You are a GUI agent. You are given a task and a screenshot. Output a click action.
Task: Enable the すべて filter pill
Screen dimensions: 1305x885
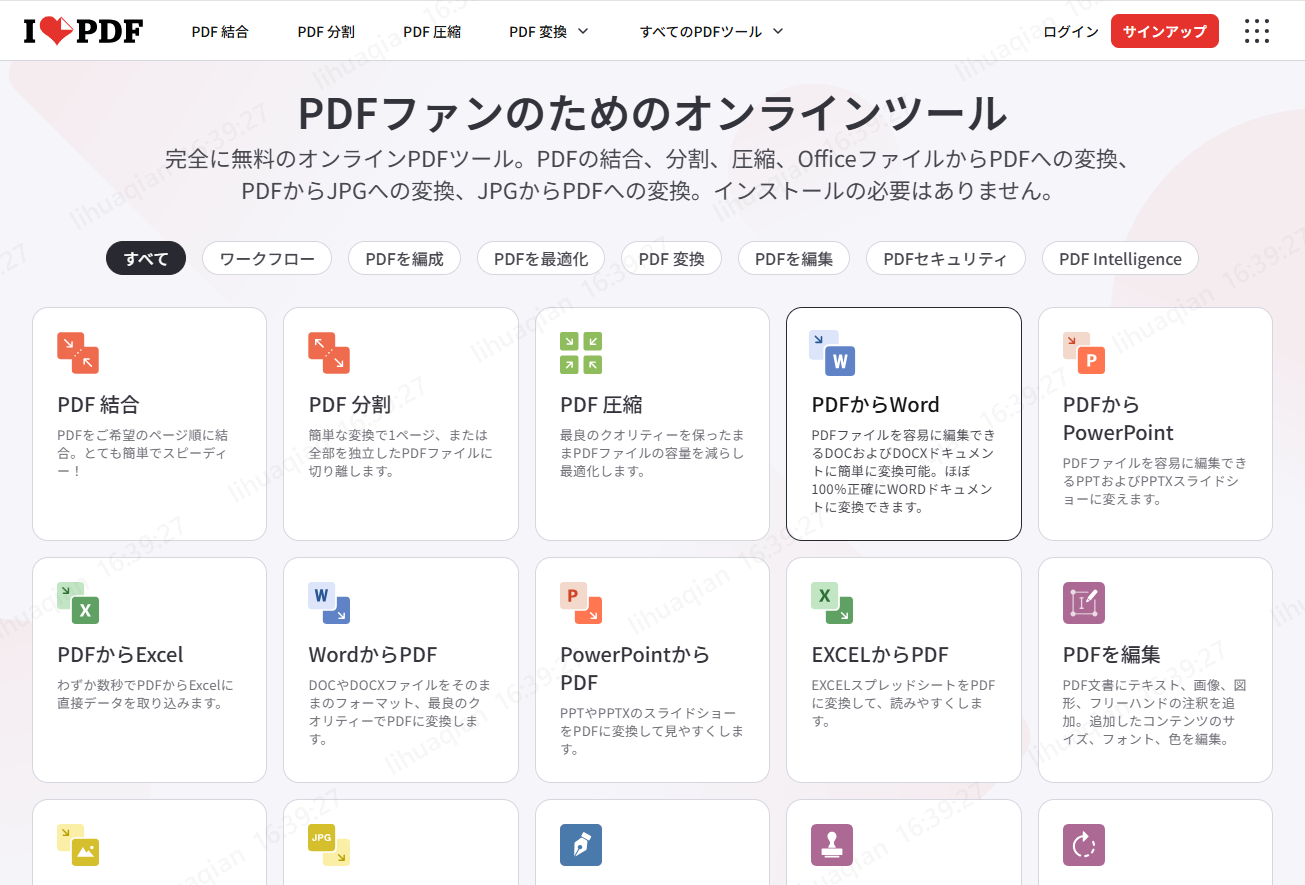pos(145,258)
